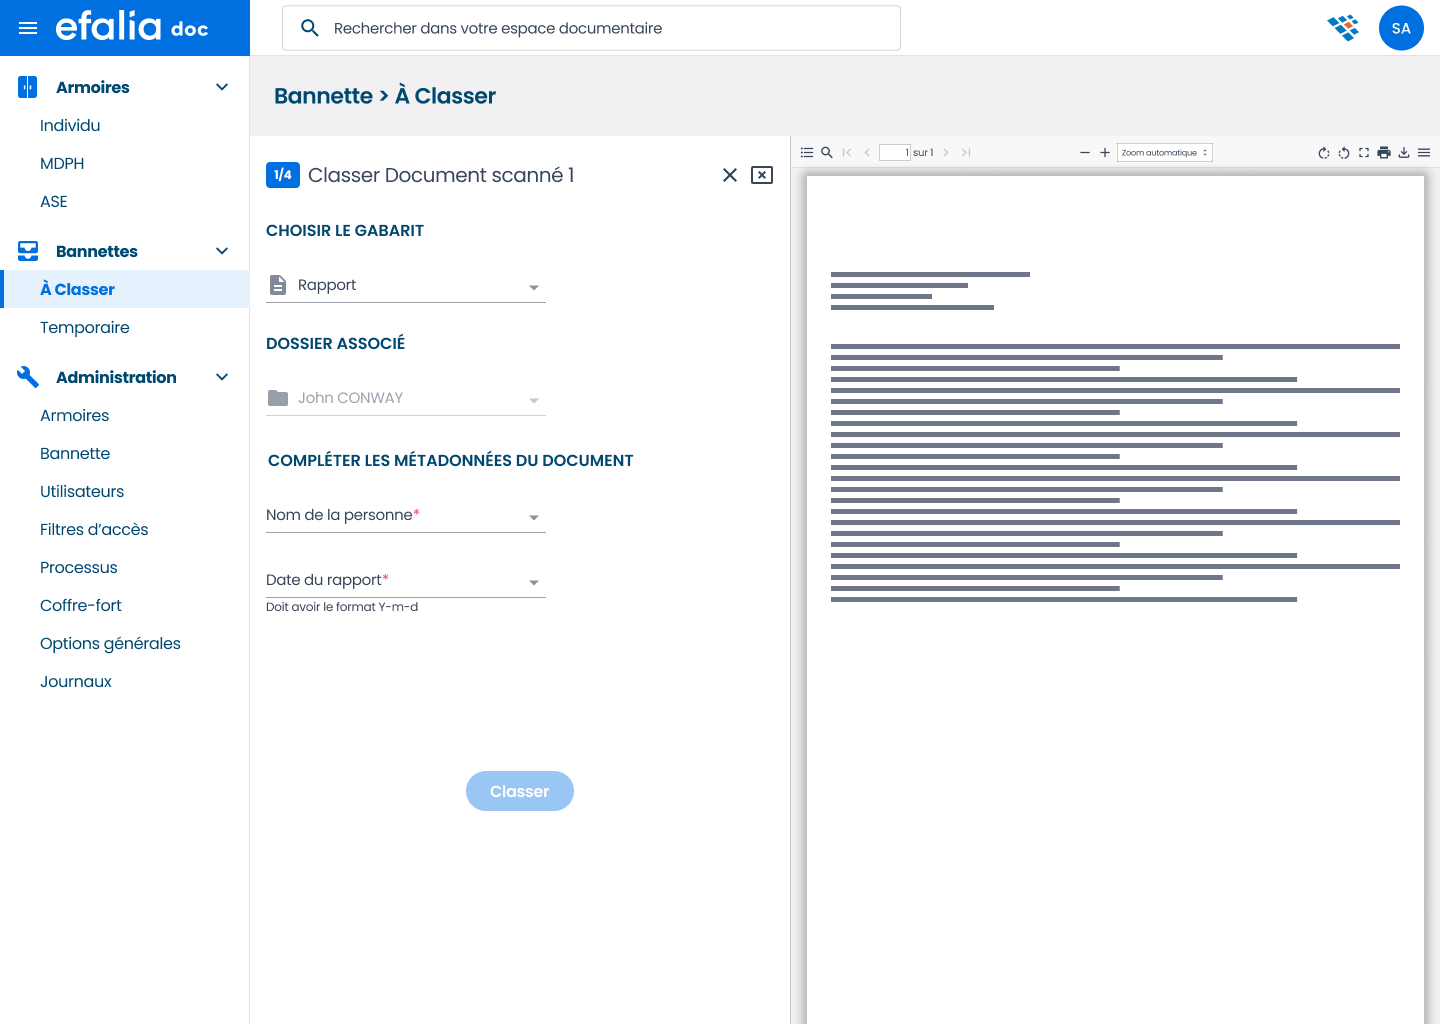The image size is (1440, 1024).
Task: Open search in the PDF viewer
Action: pyautogui.click(x=827, y=153)
